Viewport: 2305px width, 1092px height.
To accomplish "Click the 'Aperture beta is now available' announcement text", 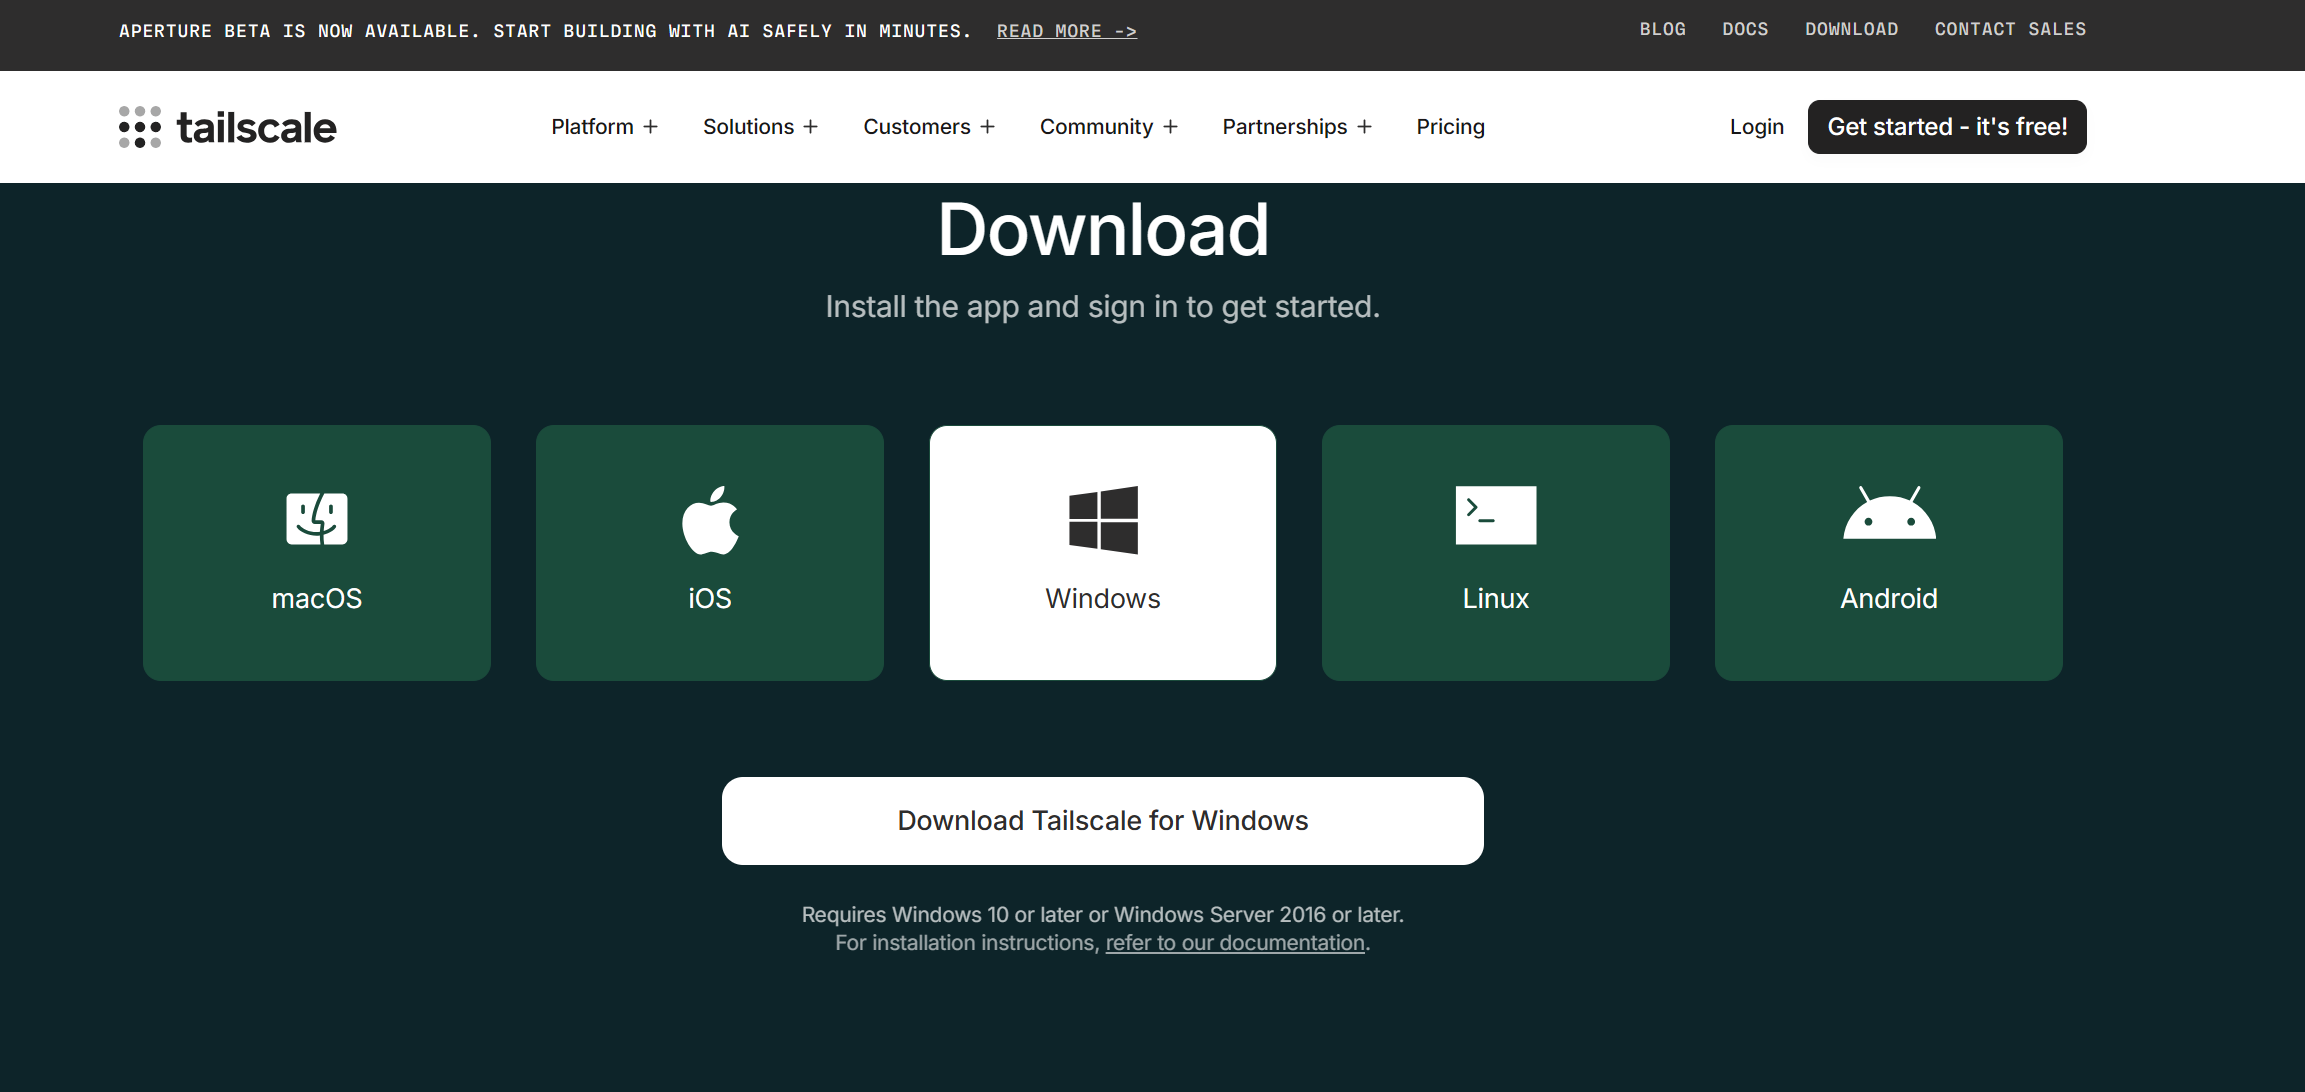I will coord(545,31).
